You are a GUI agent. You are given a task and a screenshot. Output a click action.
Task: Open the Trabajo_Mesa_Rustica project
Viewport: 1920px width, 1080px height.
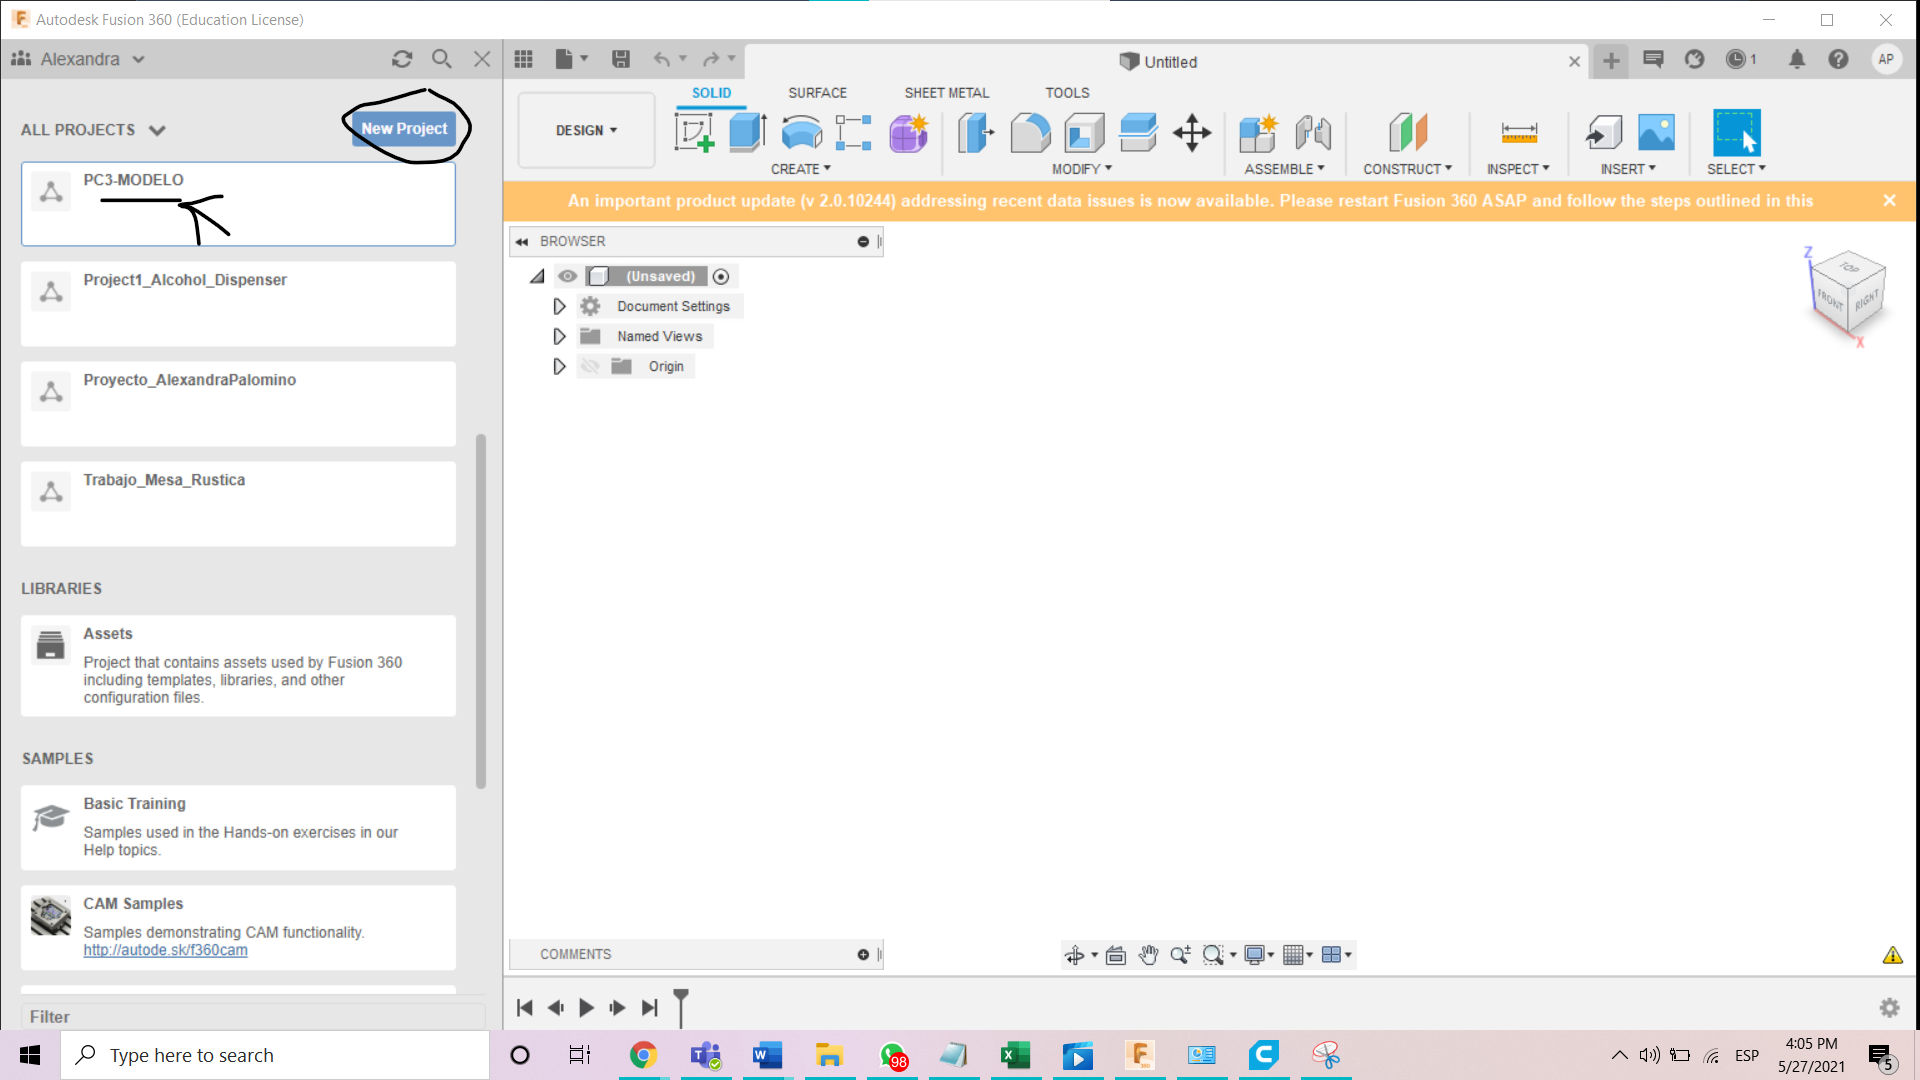coord(238,504)
